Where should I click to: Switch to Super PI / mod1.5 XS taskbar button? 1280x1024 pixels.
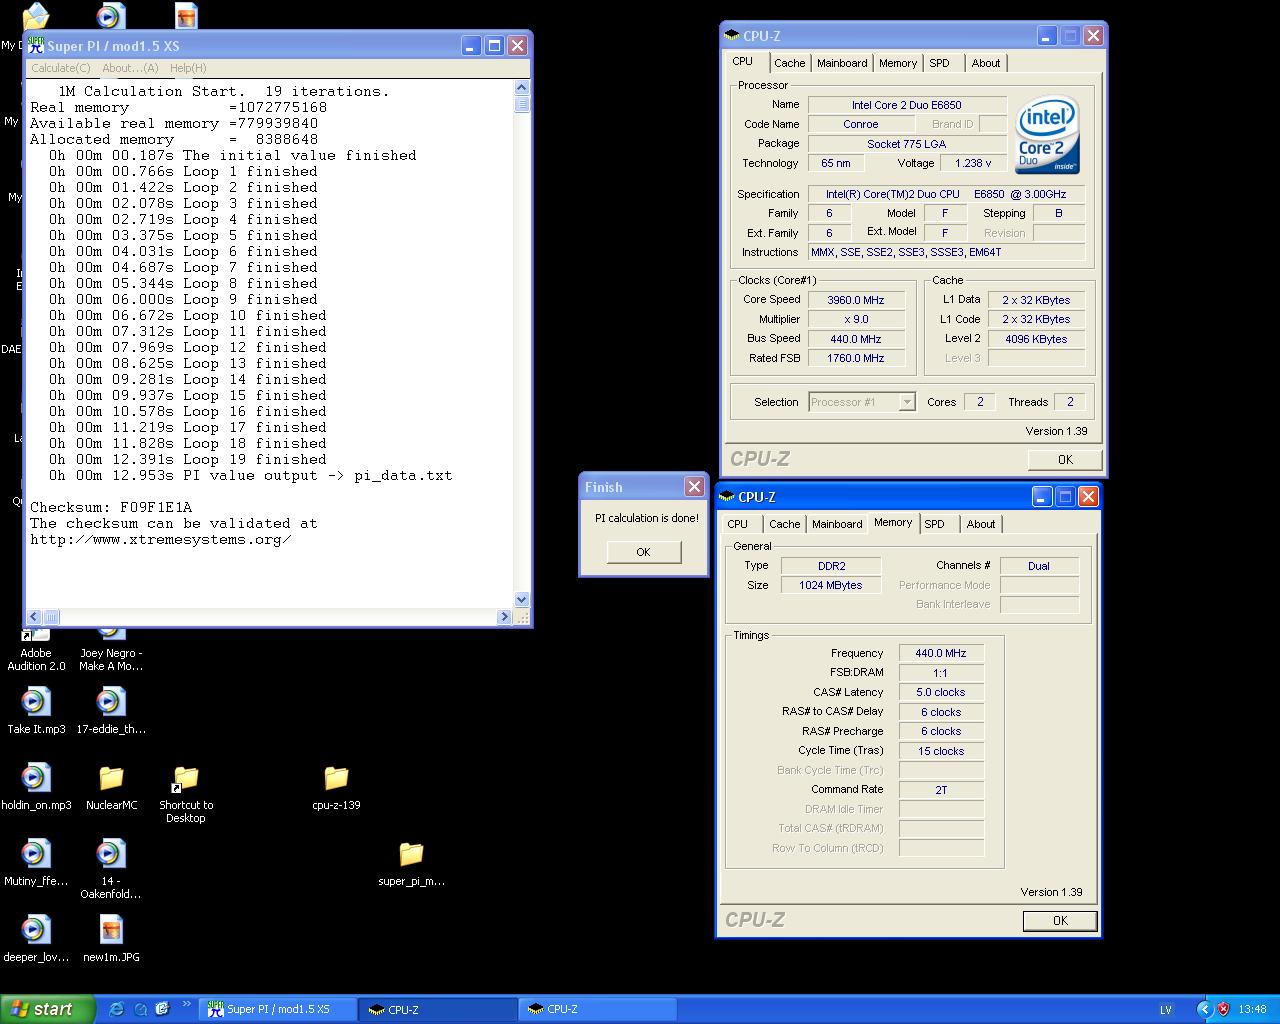(278, 1009)
